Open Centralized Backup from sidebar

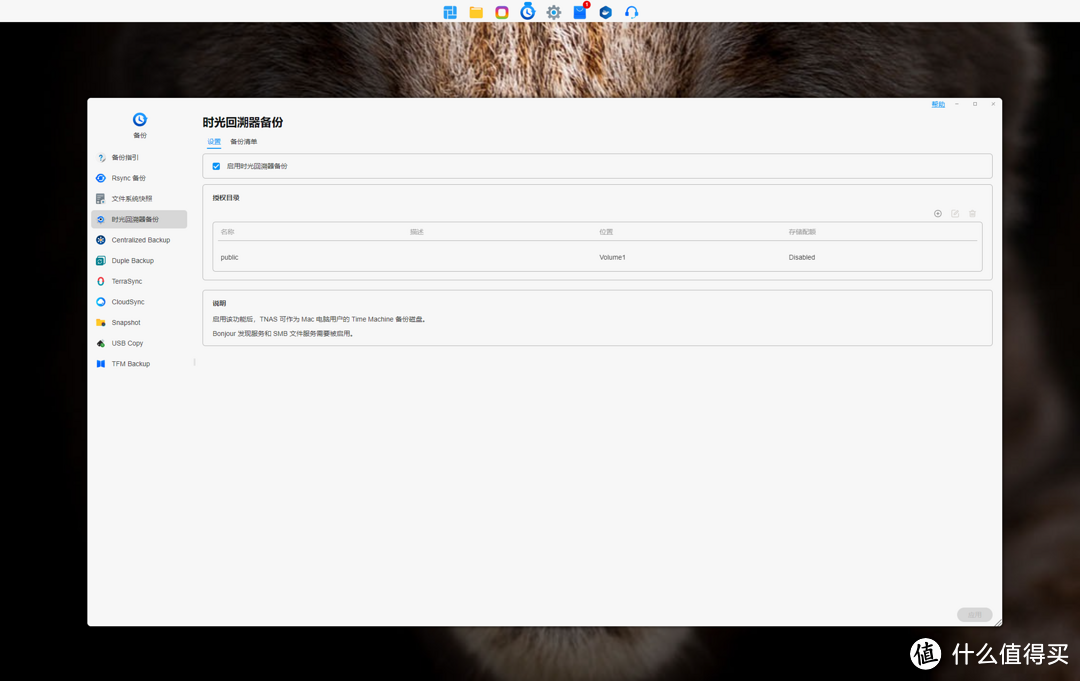[x=140, y=240]
